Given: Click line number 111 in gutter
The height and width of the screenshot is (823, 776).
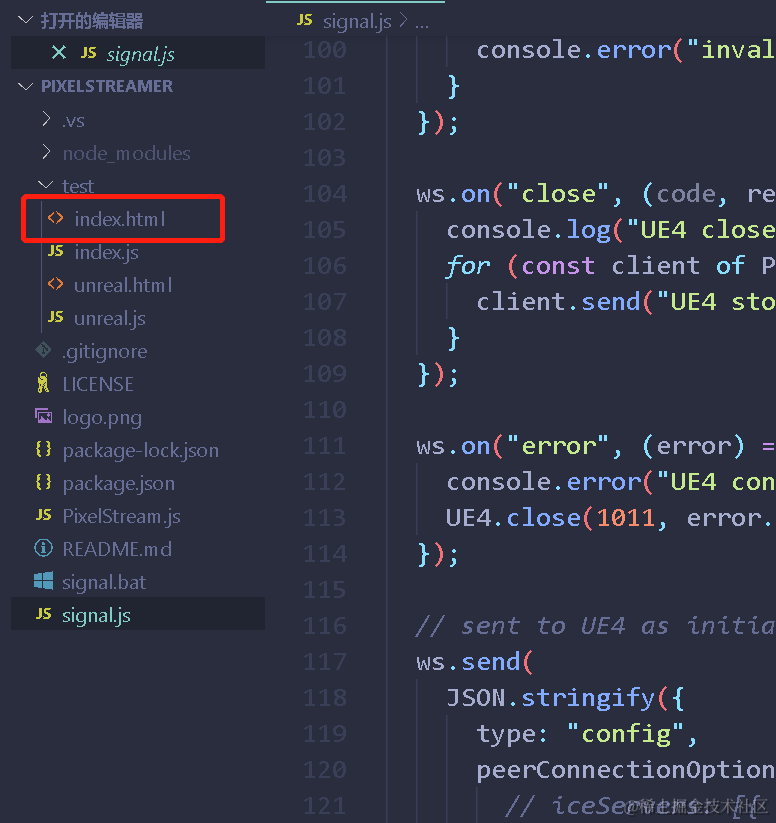Looking at the screenshot, I should (x=325, y=446).
